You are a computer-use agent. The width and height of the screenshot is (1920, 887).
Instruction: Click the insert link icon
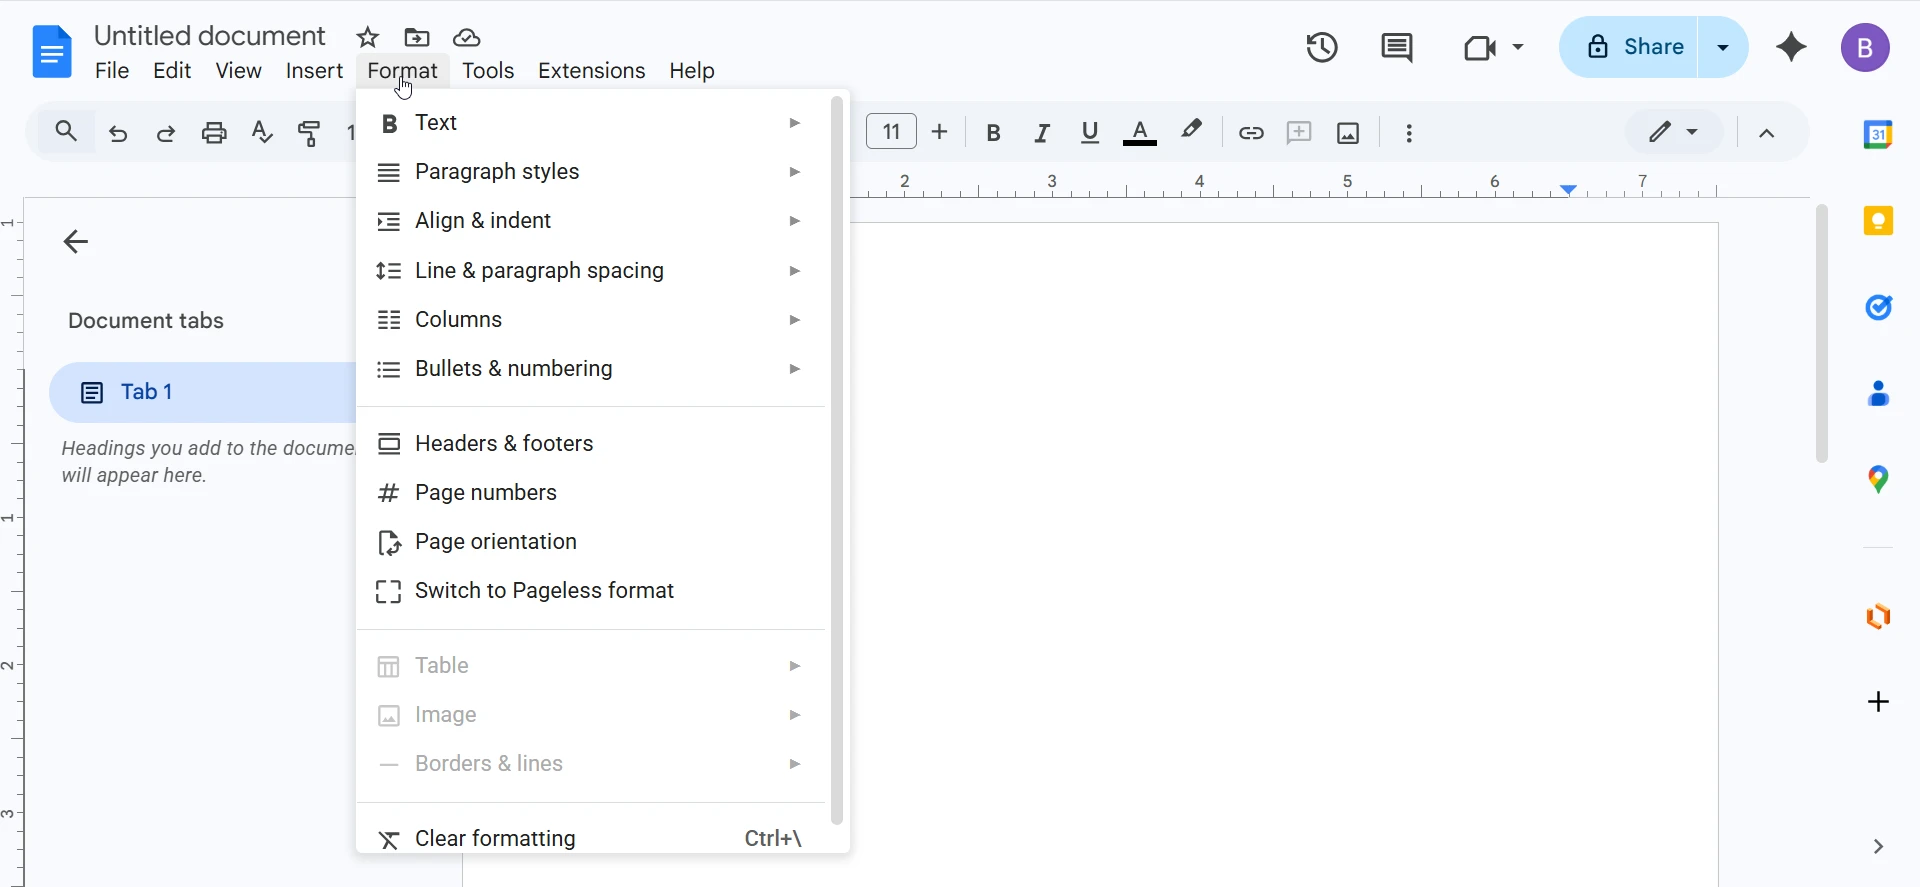[x=1250, y=133]
